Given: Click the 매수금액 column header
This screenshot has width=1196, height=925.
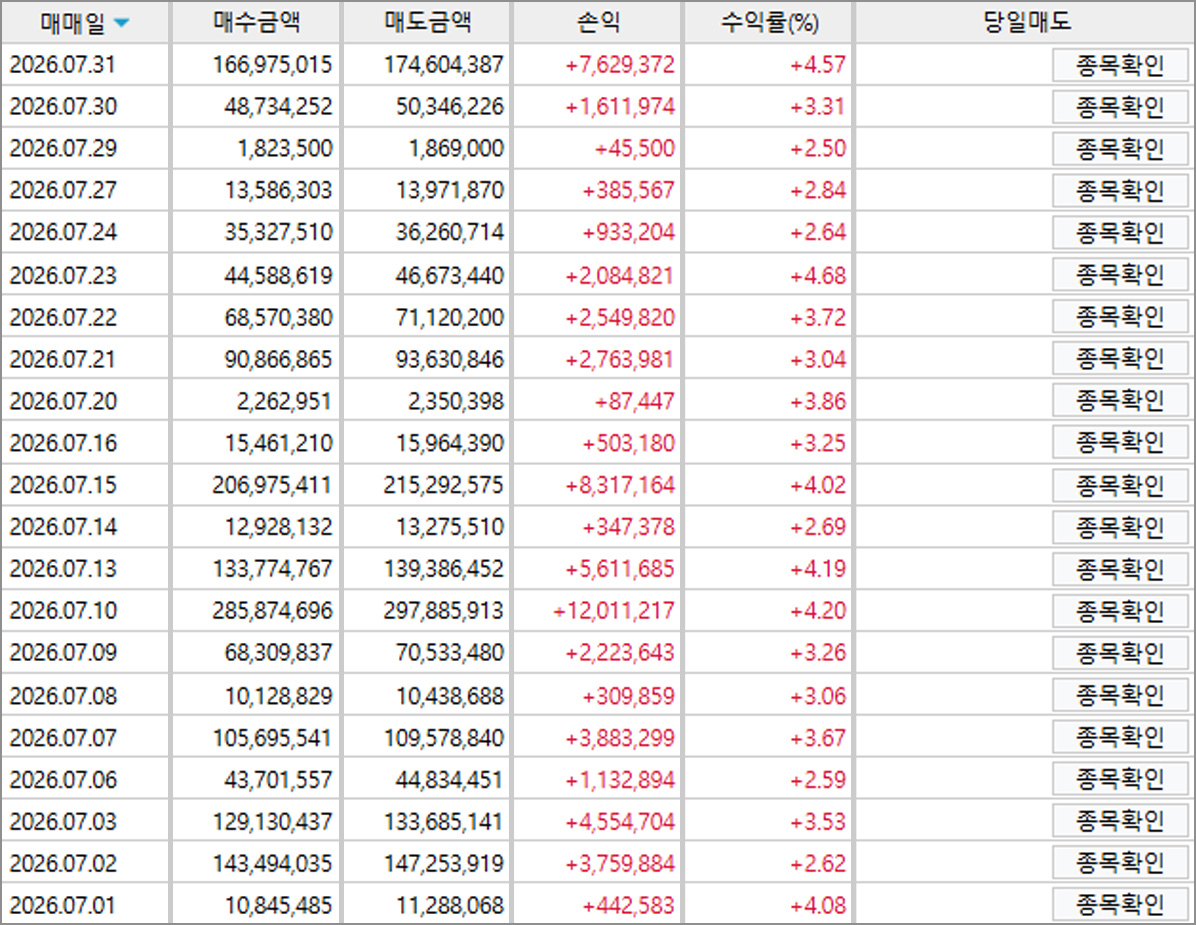Looking at the screenshot, I should point(256,22).
